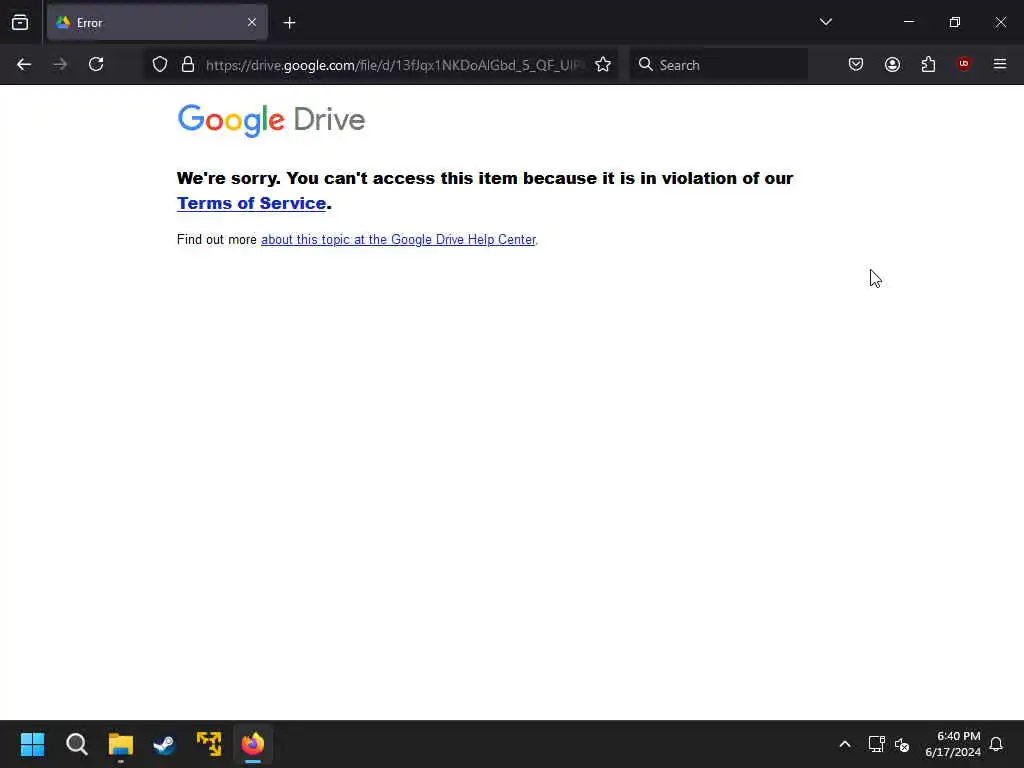Viewport: 1024px width, 768px height.
Task: Open the uBlock Origin extension icon
Action: (964, 63)
